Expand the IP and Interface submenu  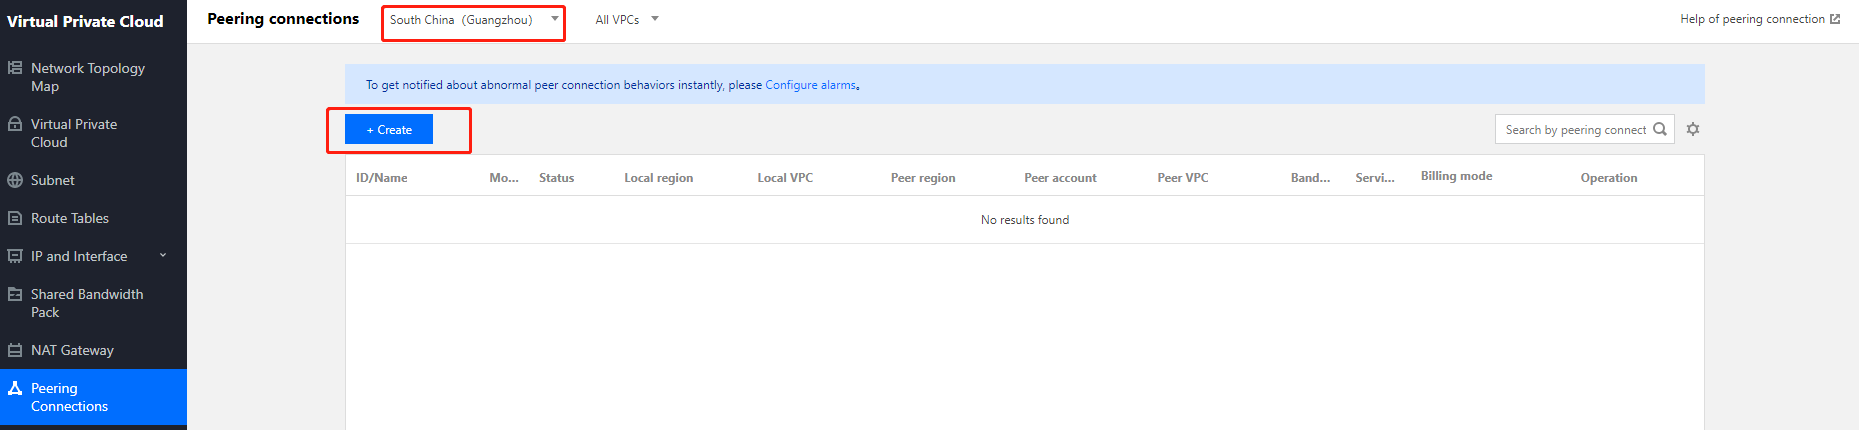point(163,256)
